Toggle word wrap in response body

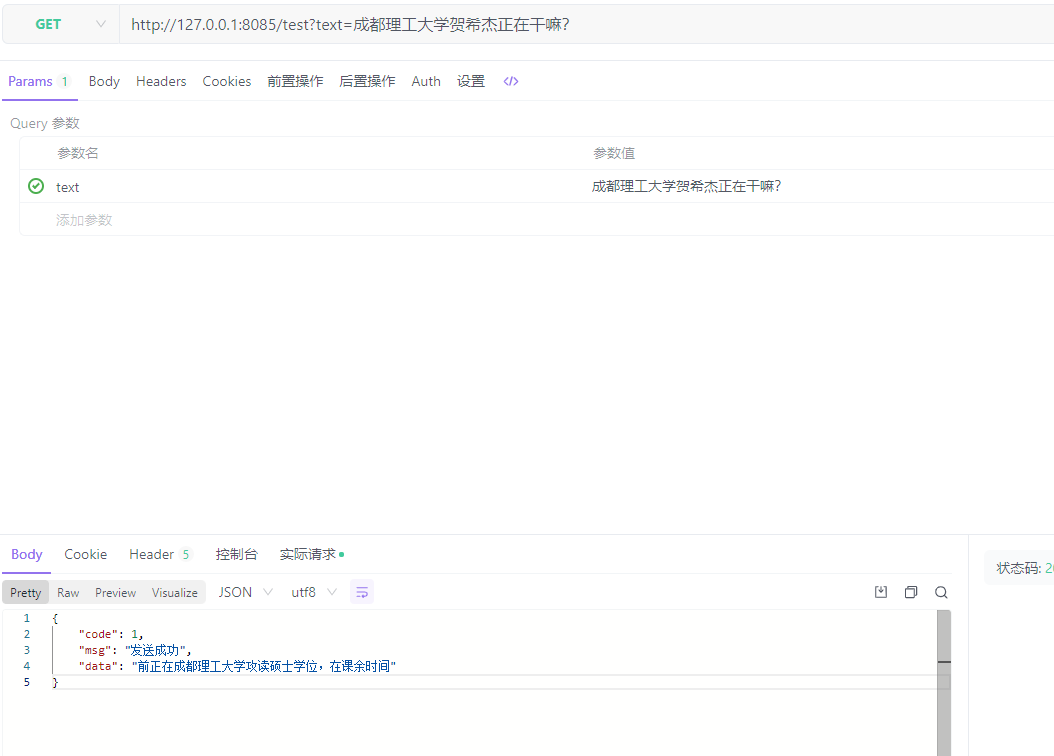click(362, 592)
